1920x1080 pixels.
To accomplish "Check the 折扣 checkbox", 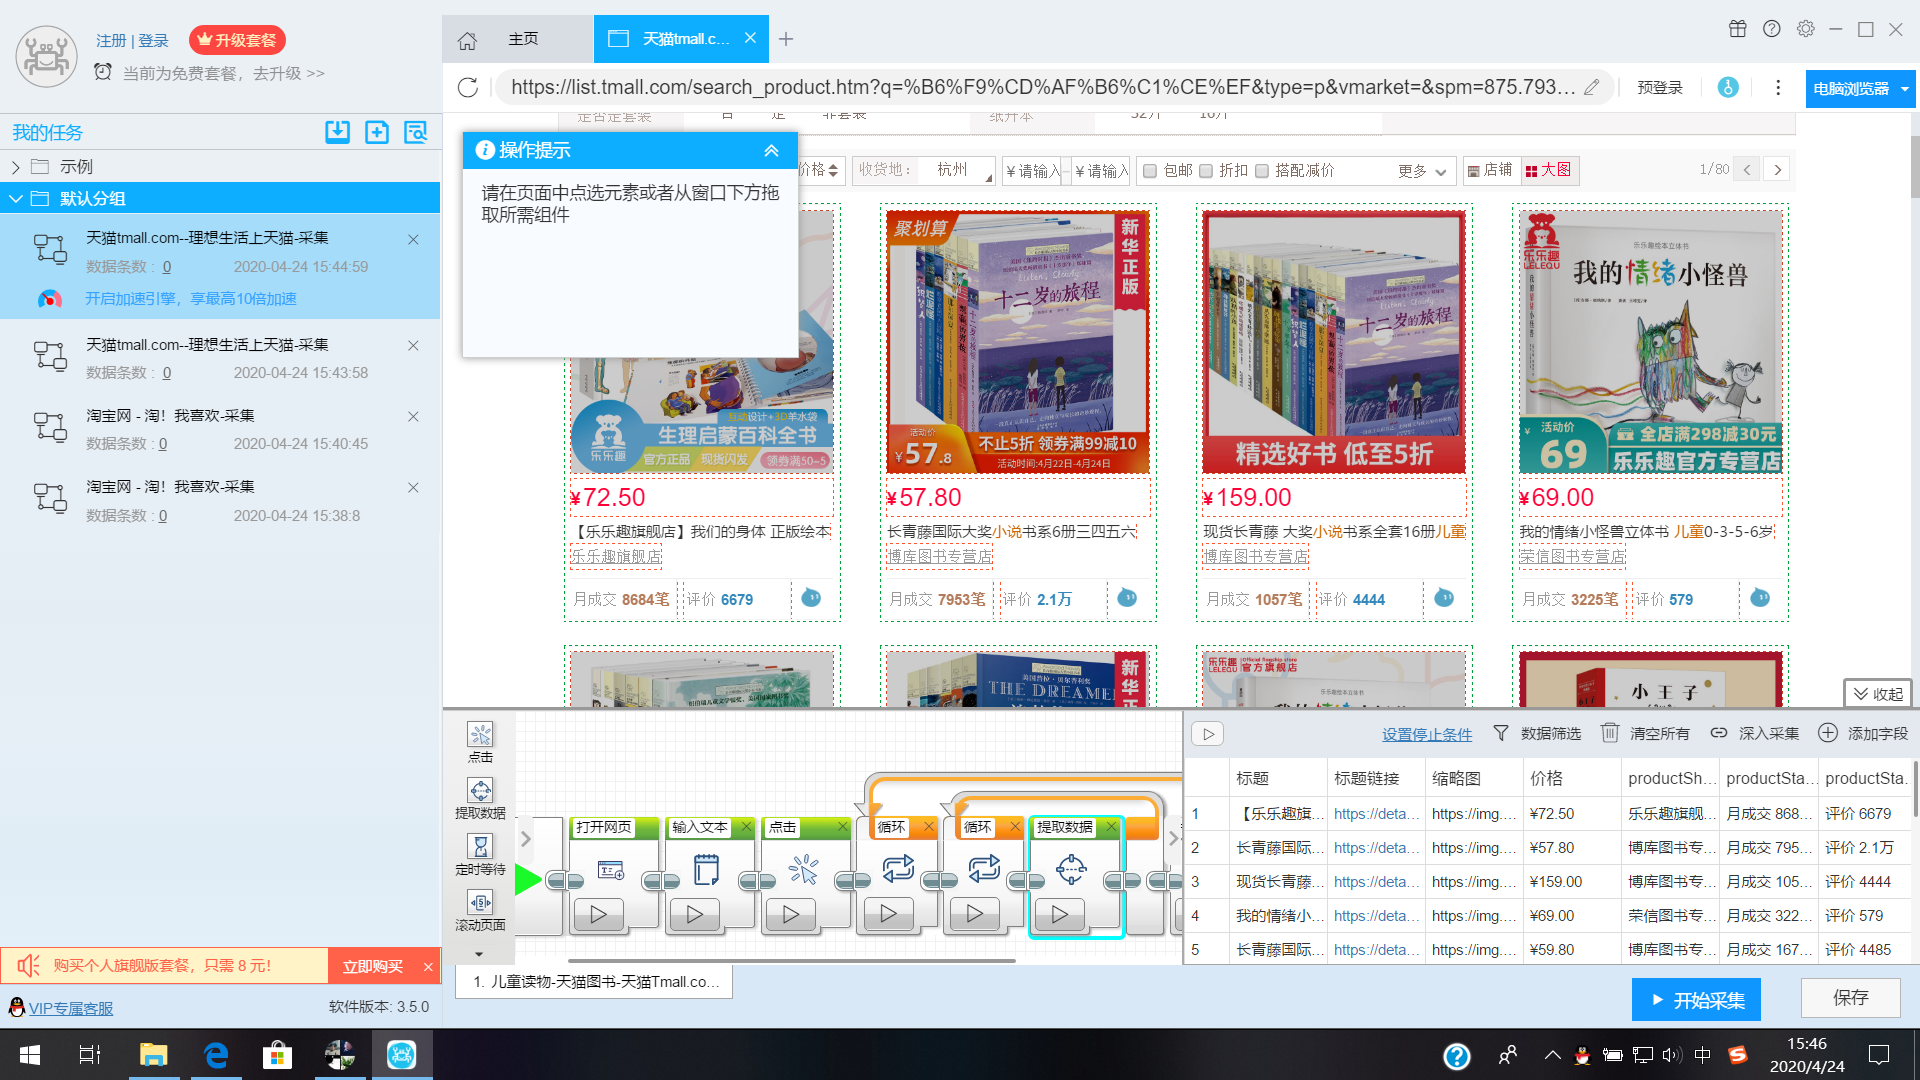I will point(1206,171).
